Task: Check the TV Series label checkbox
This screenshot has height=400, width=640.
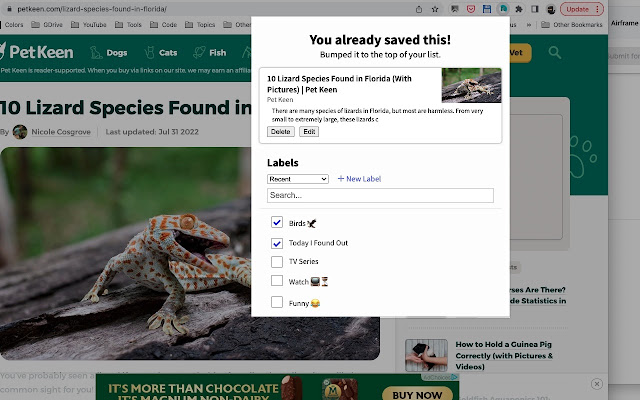Action: click(x=277, y=262)
